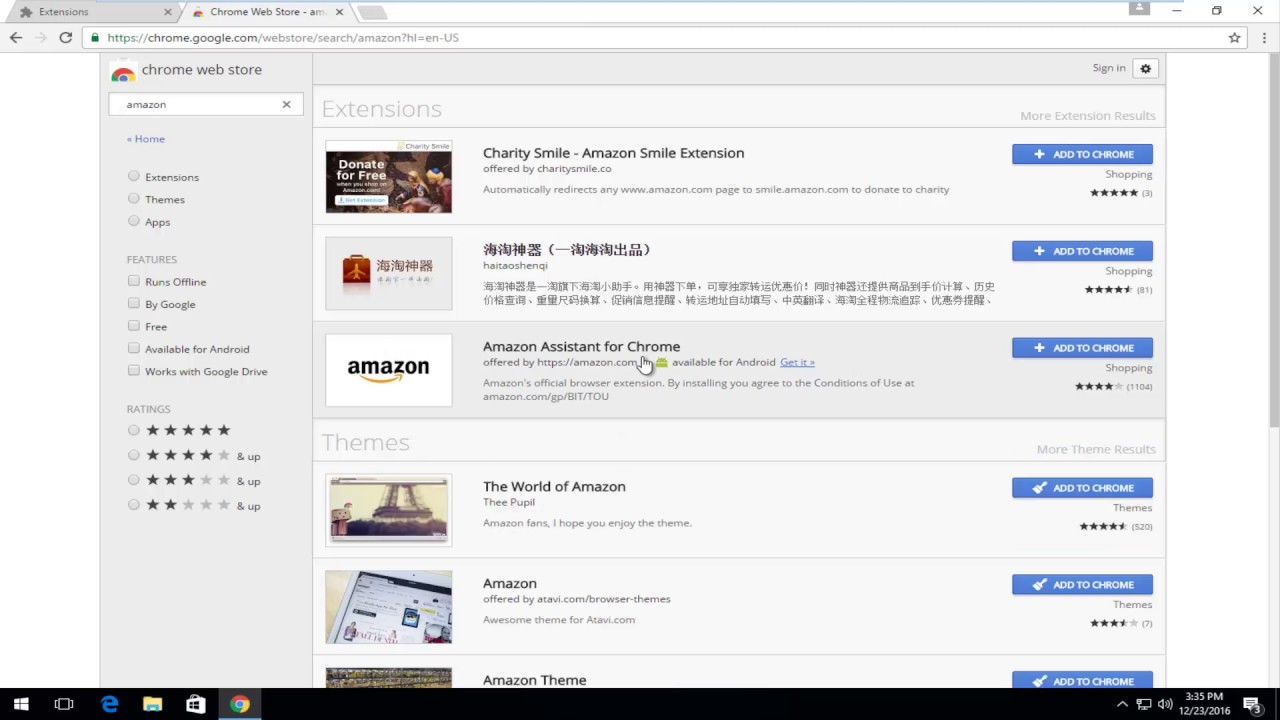Launch Microsoft Edge from taskbar

click(x=109, y=704)
